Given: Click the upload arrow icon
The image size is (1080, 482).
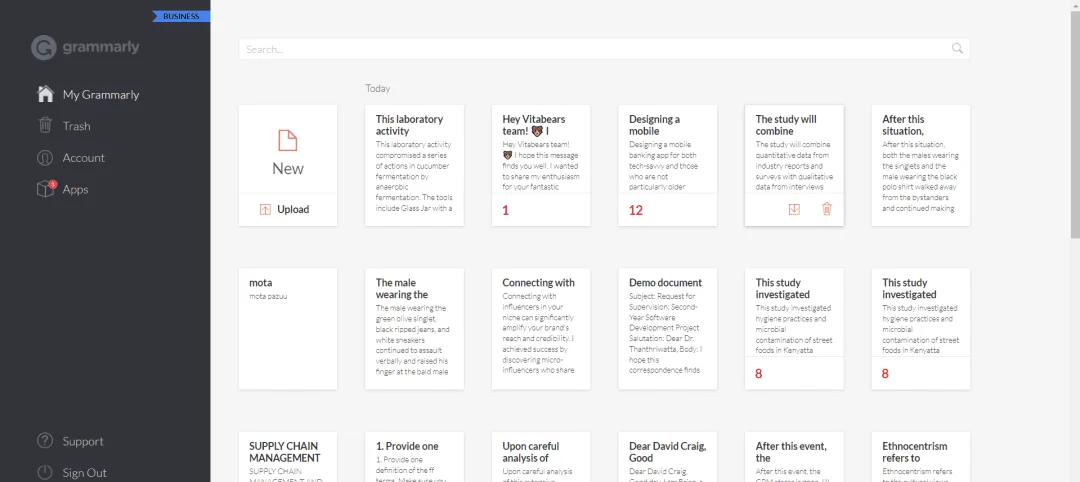Looking at the screenshot, I should 265,209.
